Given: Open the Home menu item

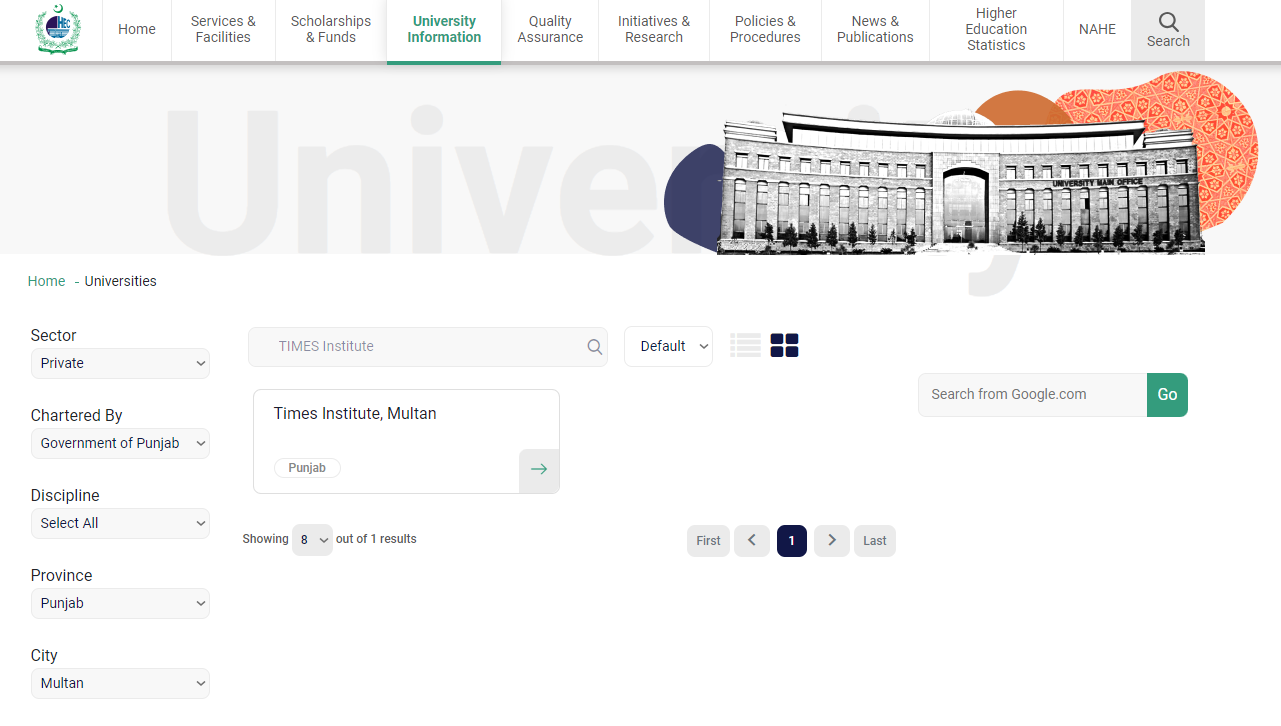Looking at the screenshot, I should tap(137, 30).
